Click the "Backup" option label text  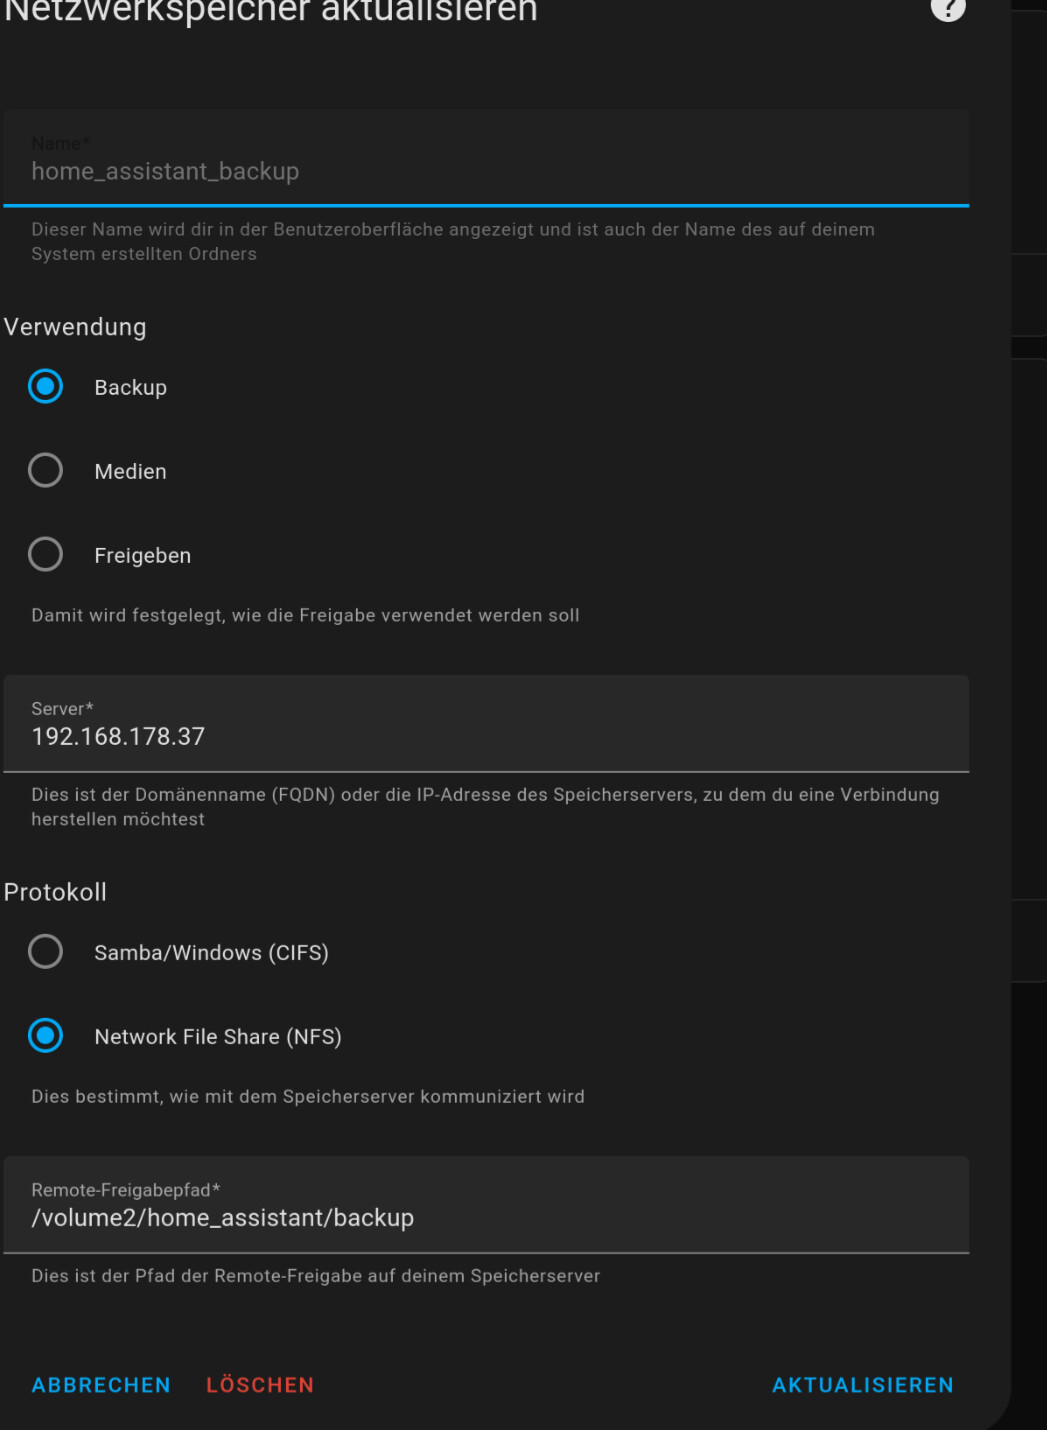point(130,388)
